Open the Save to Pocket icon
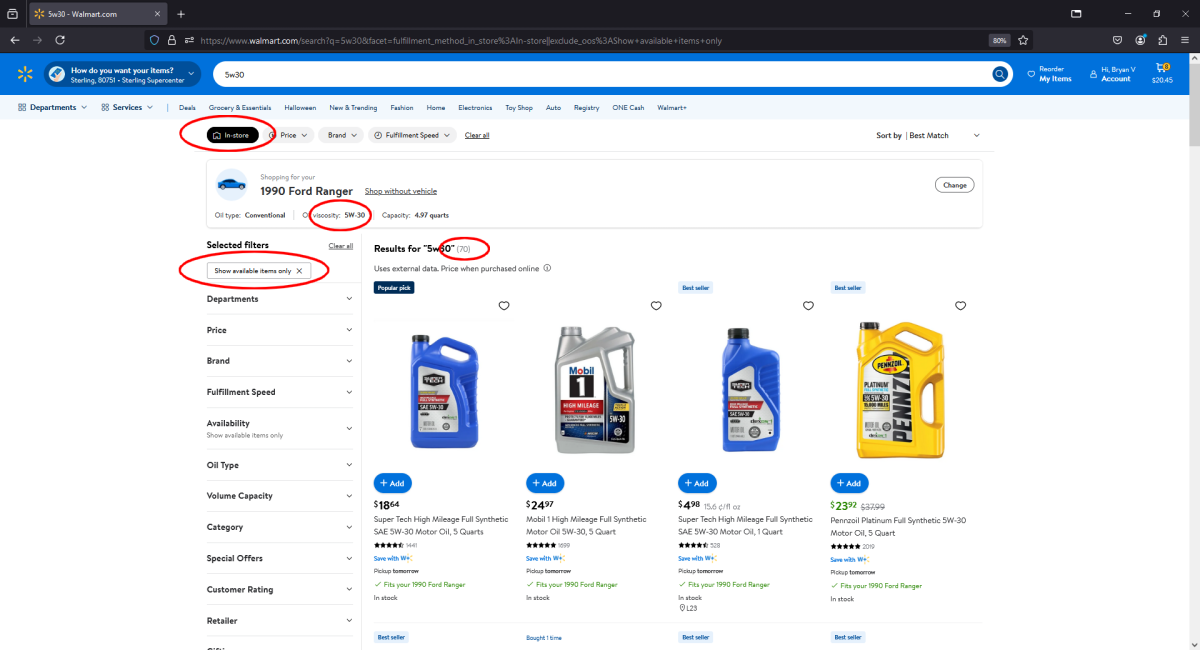This screenshot has width=1200, height=650. [x=1117, y=40]
